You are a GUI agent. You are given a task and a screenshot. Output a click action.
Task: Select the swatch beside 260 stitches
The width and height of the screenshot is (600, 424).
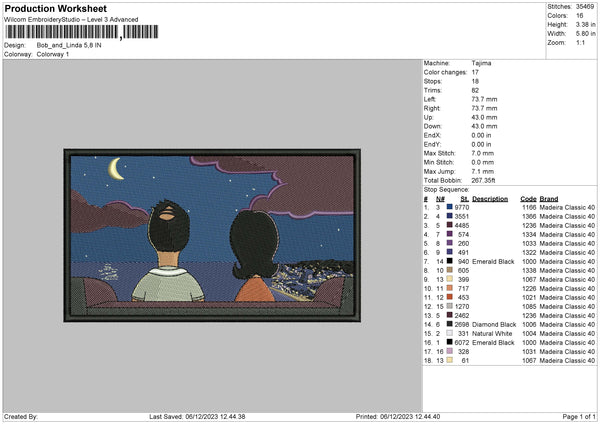(x=449, y=243)
